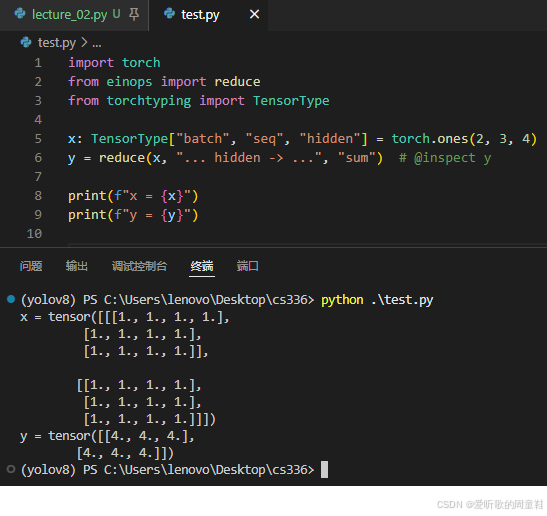The image size is (547, 516).
Task: Click 'torchtyping' in line 3
Action: coord(149,101)
